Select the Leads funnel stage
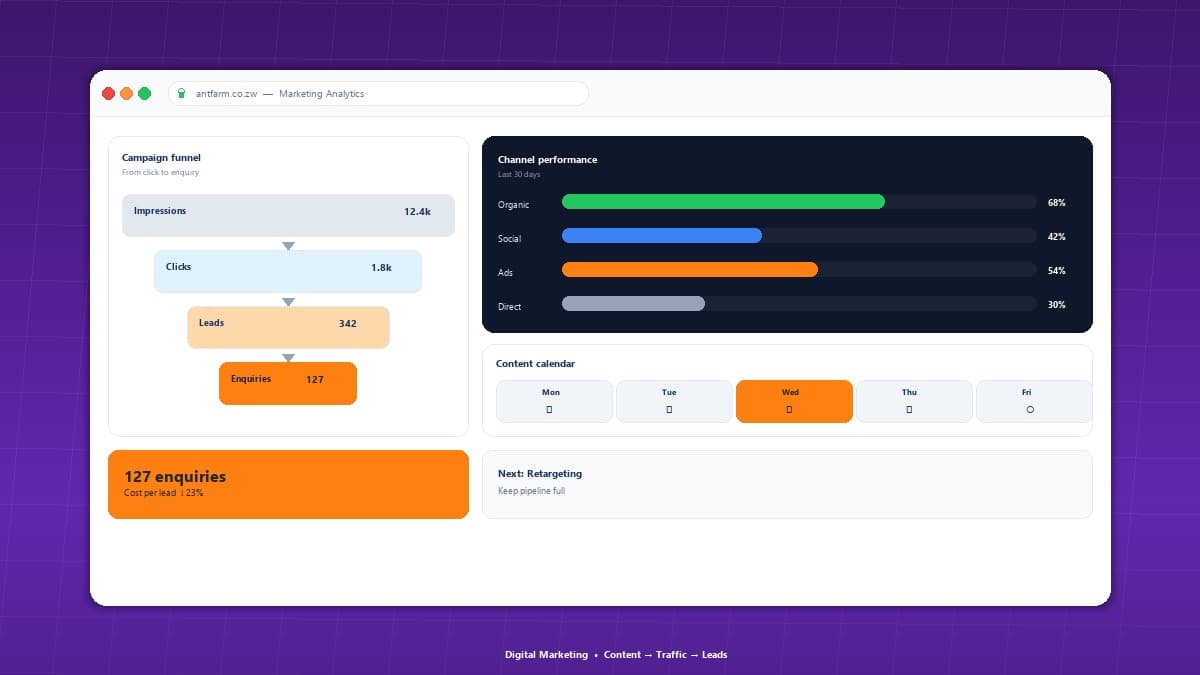 pos(288,327)
